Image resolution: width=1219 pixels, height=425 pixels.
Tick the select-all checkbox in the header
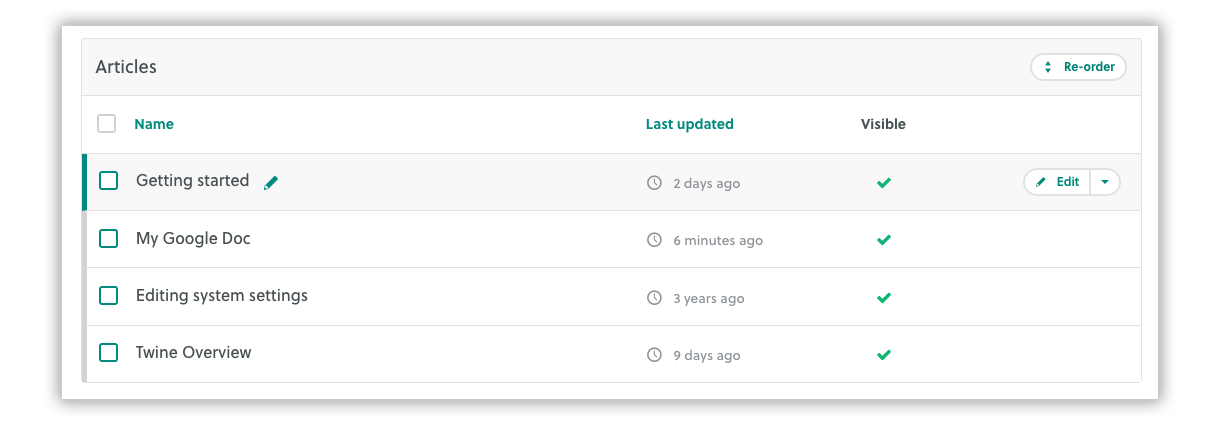click(106, 124)
